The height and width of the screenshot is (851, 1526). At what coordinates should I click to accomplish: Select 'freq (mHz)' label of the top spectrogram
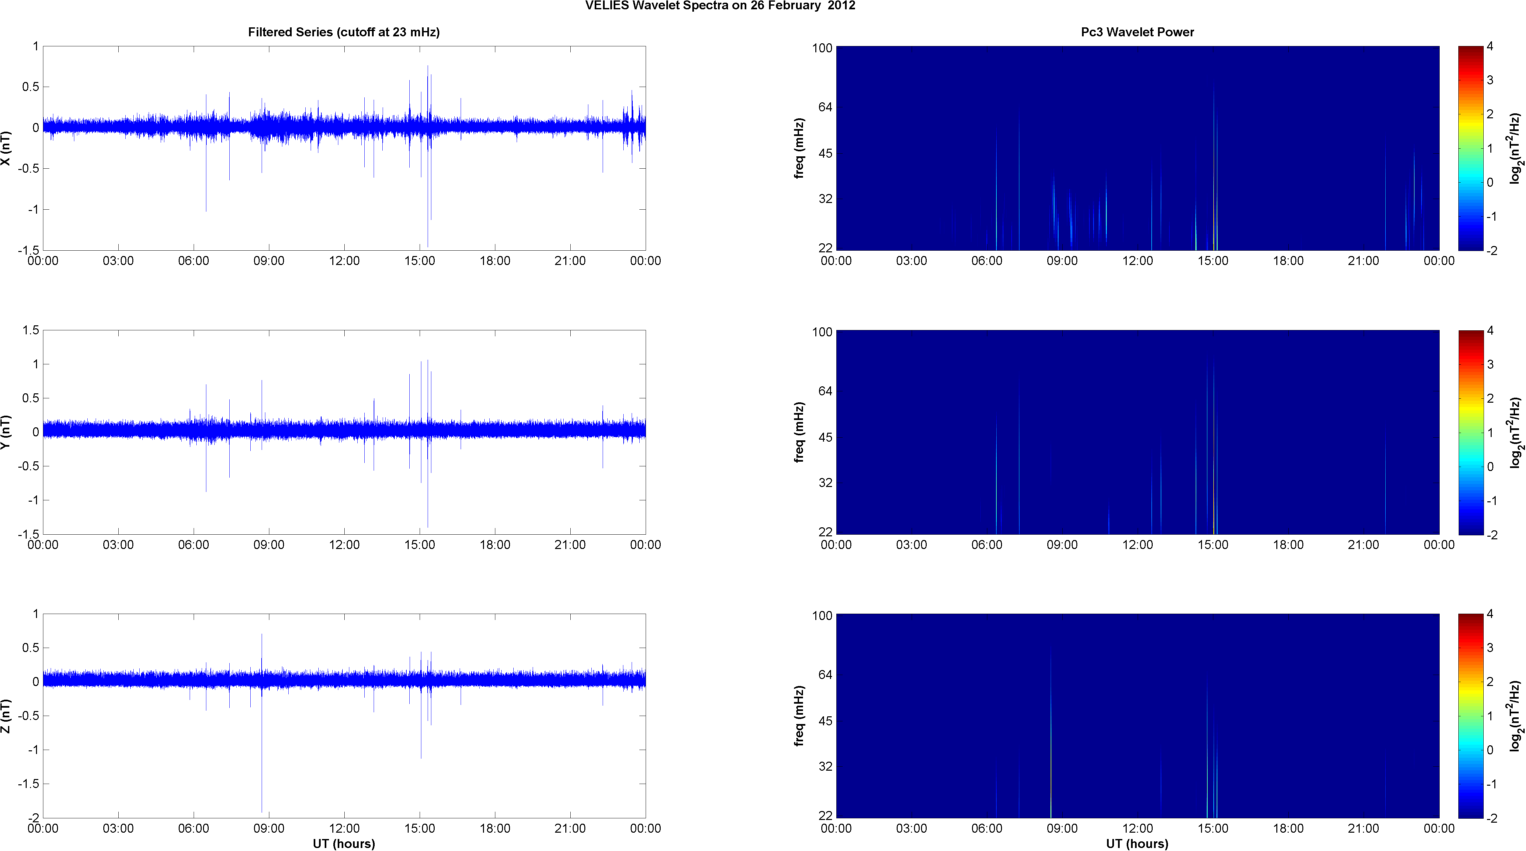[x=800, y=148]
